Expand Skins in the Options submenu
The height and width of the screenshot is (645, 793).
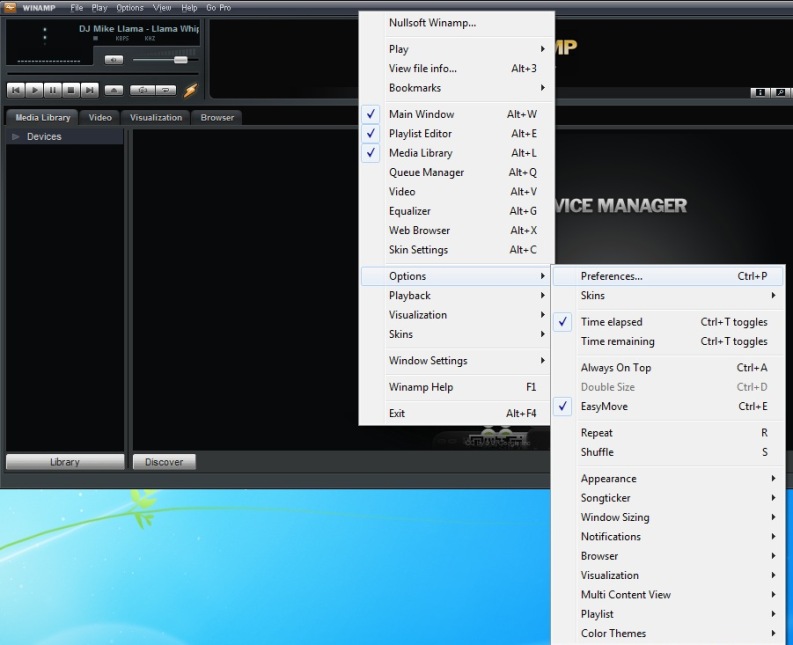(668, 295)
